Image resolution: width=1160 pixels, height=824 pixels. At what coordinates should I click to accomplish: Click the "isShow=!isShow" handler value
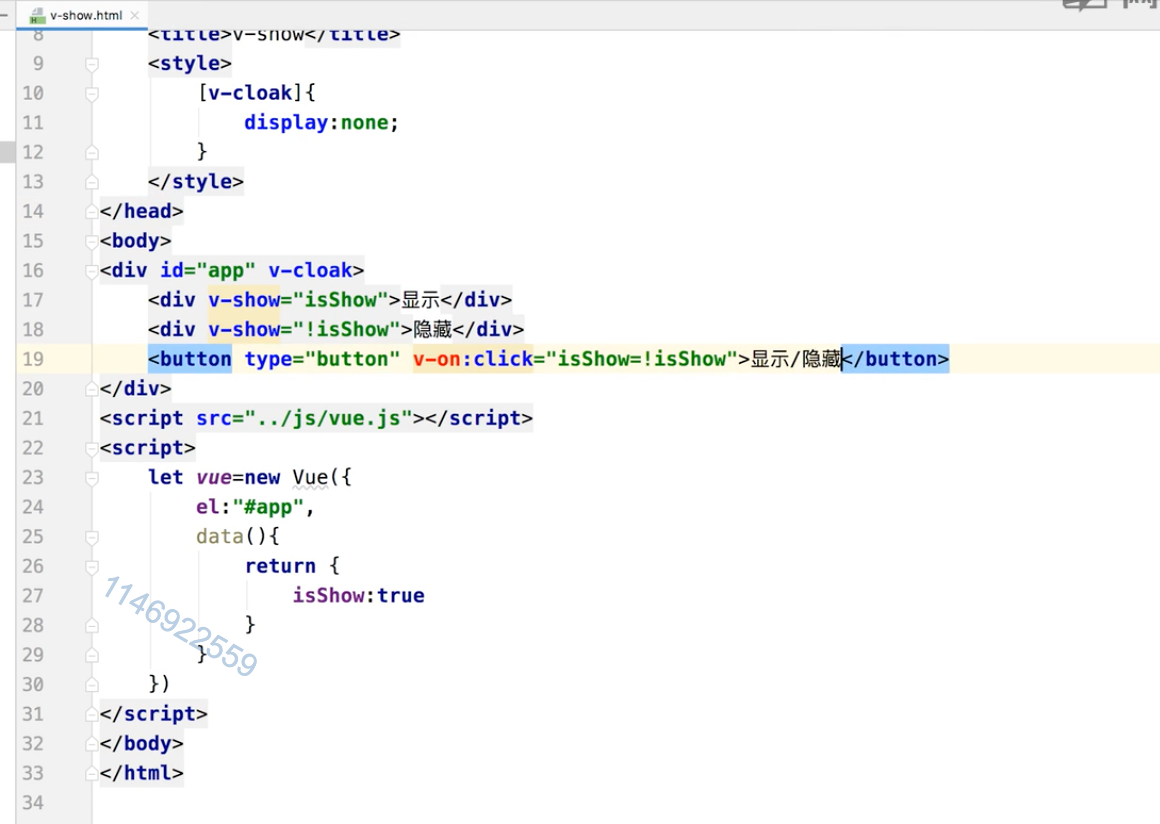tap(641, 359)
